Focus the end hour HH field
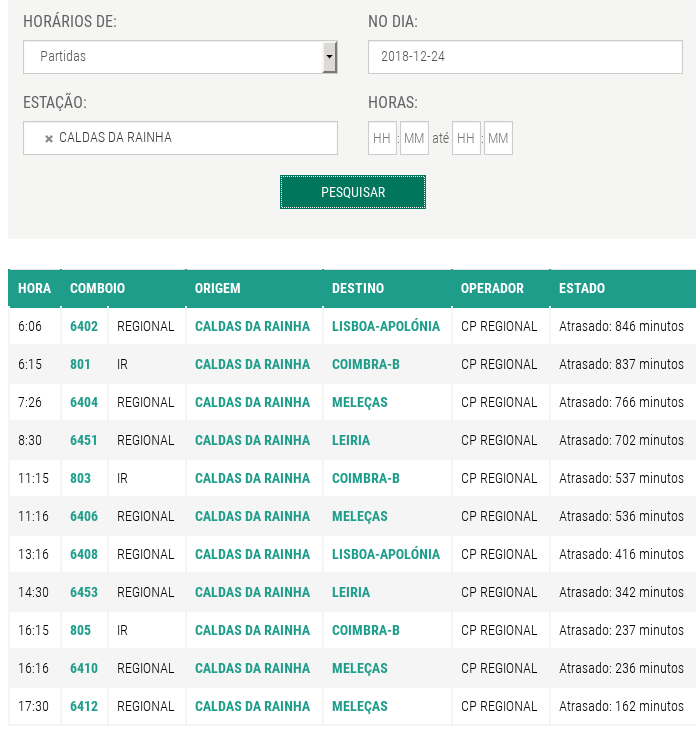Screen dimensions: 696x738 coord(466,138)
